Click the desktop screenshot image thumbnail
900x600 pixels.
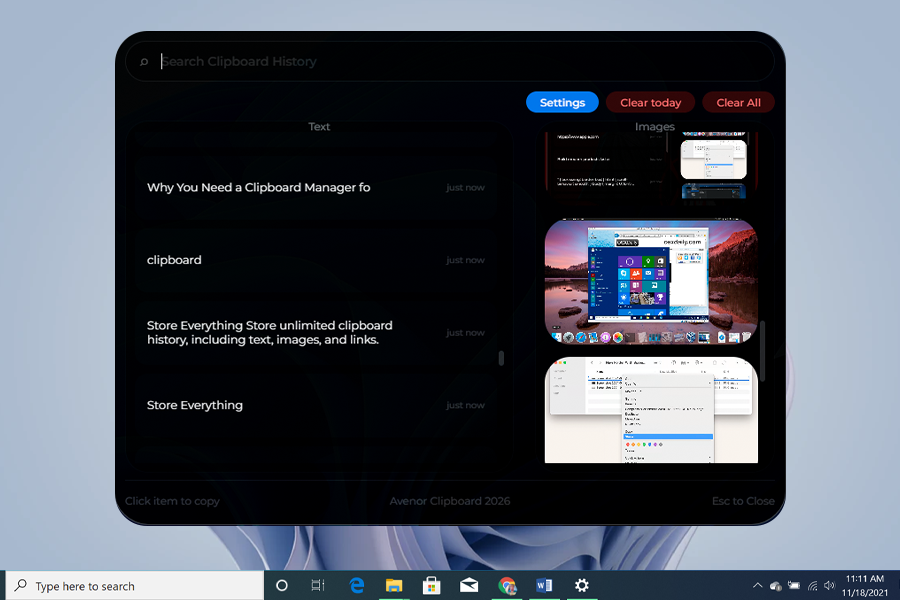click(651, 281)
